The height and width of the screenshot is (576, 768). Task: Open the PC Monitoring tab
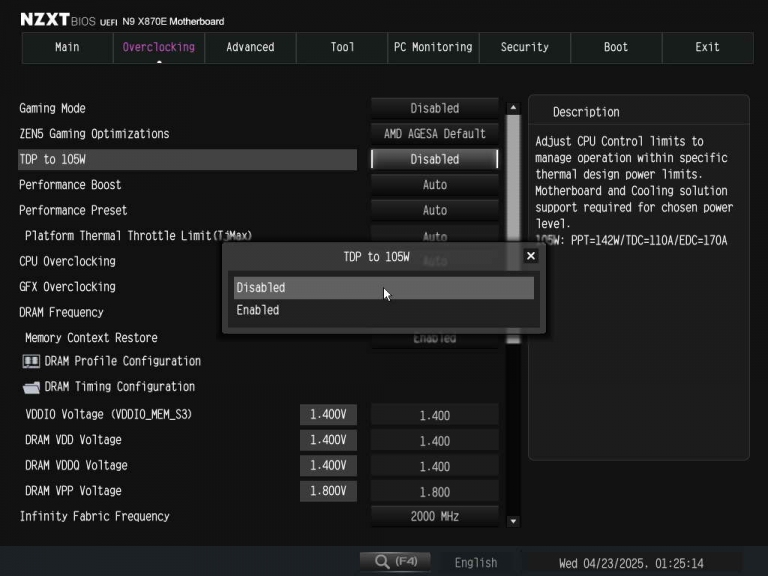(433, 48)
